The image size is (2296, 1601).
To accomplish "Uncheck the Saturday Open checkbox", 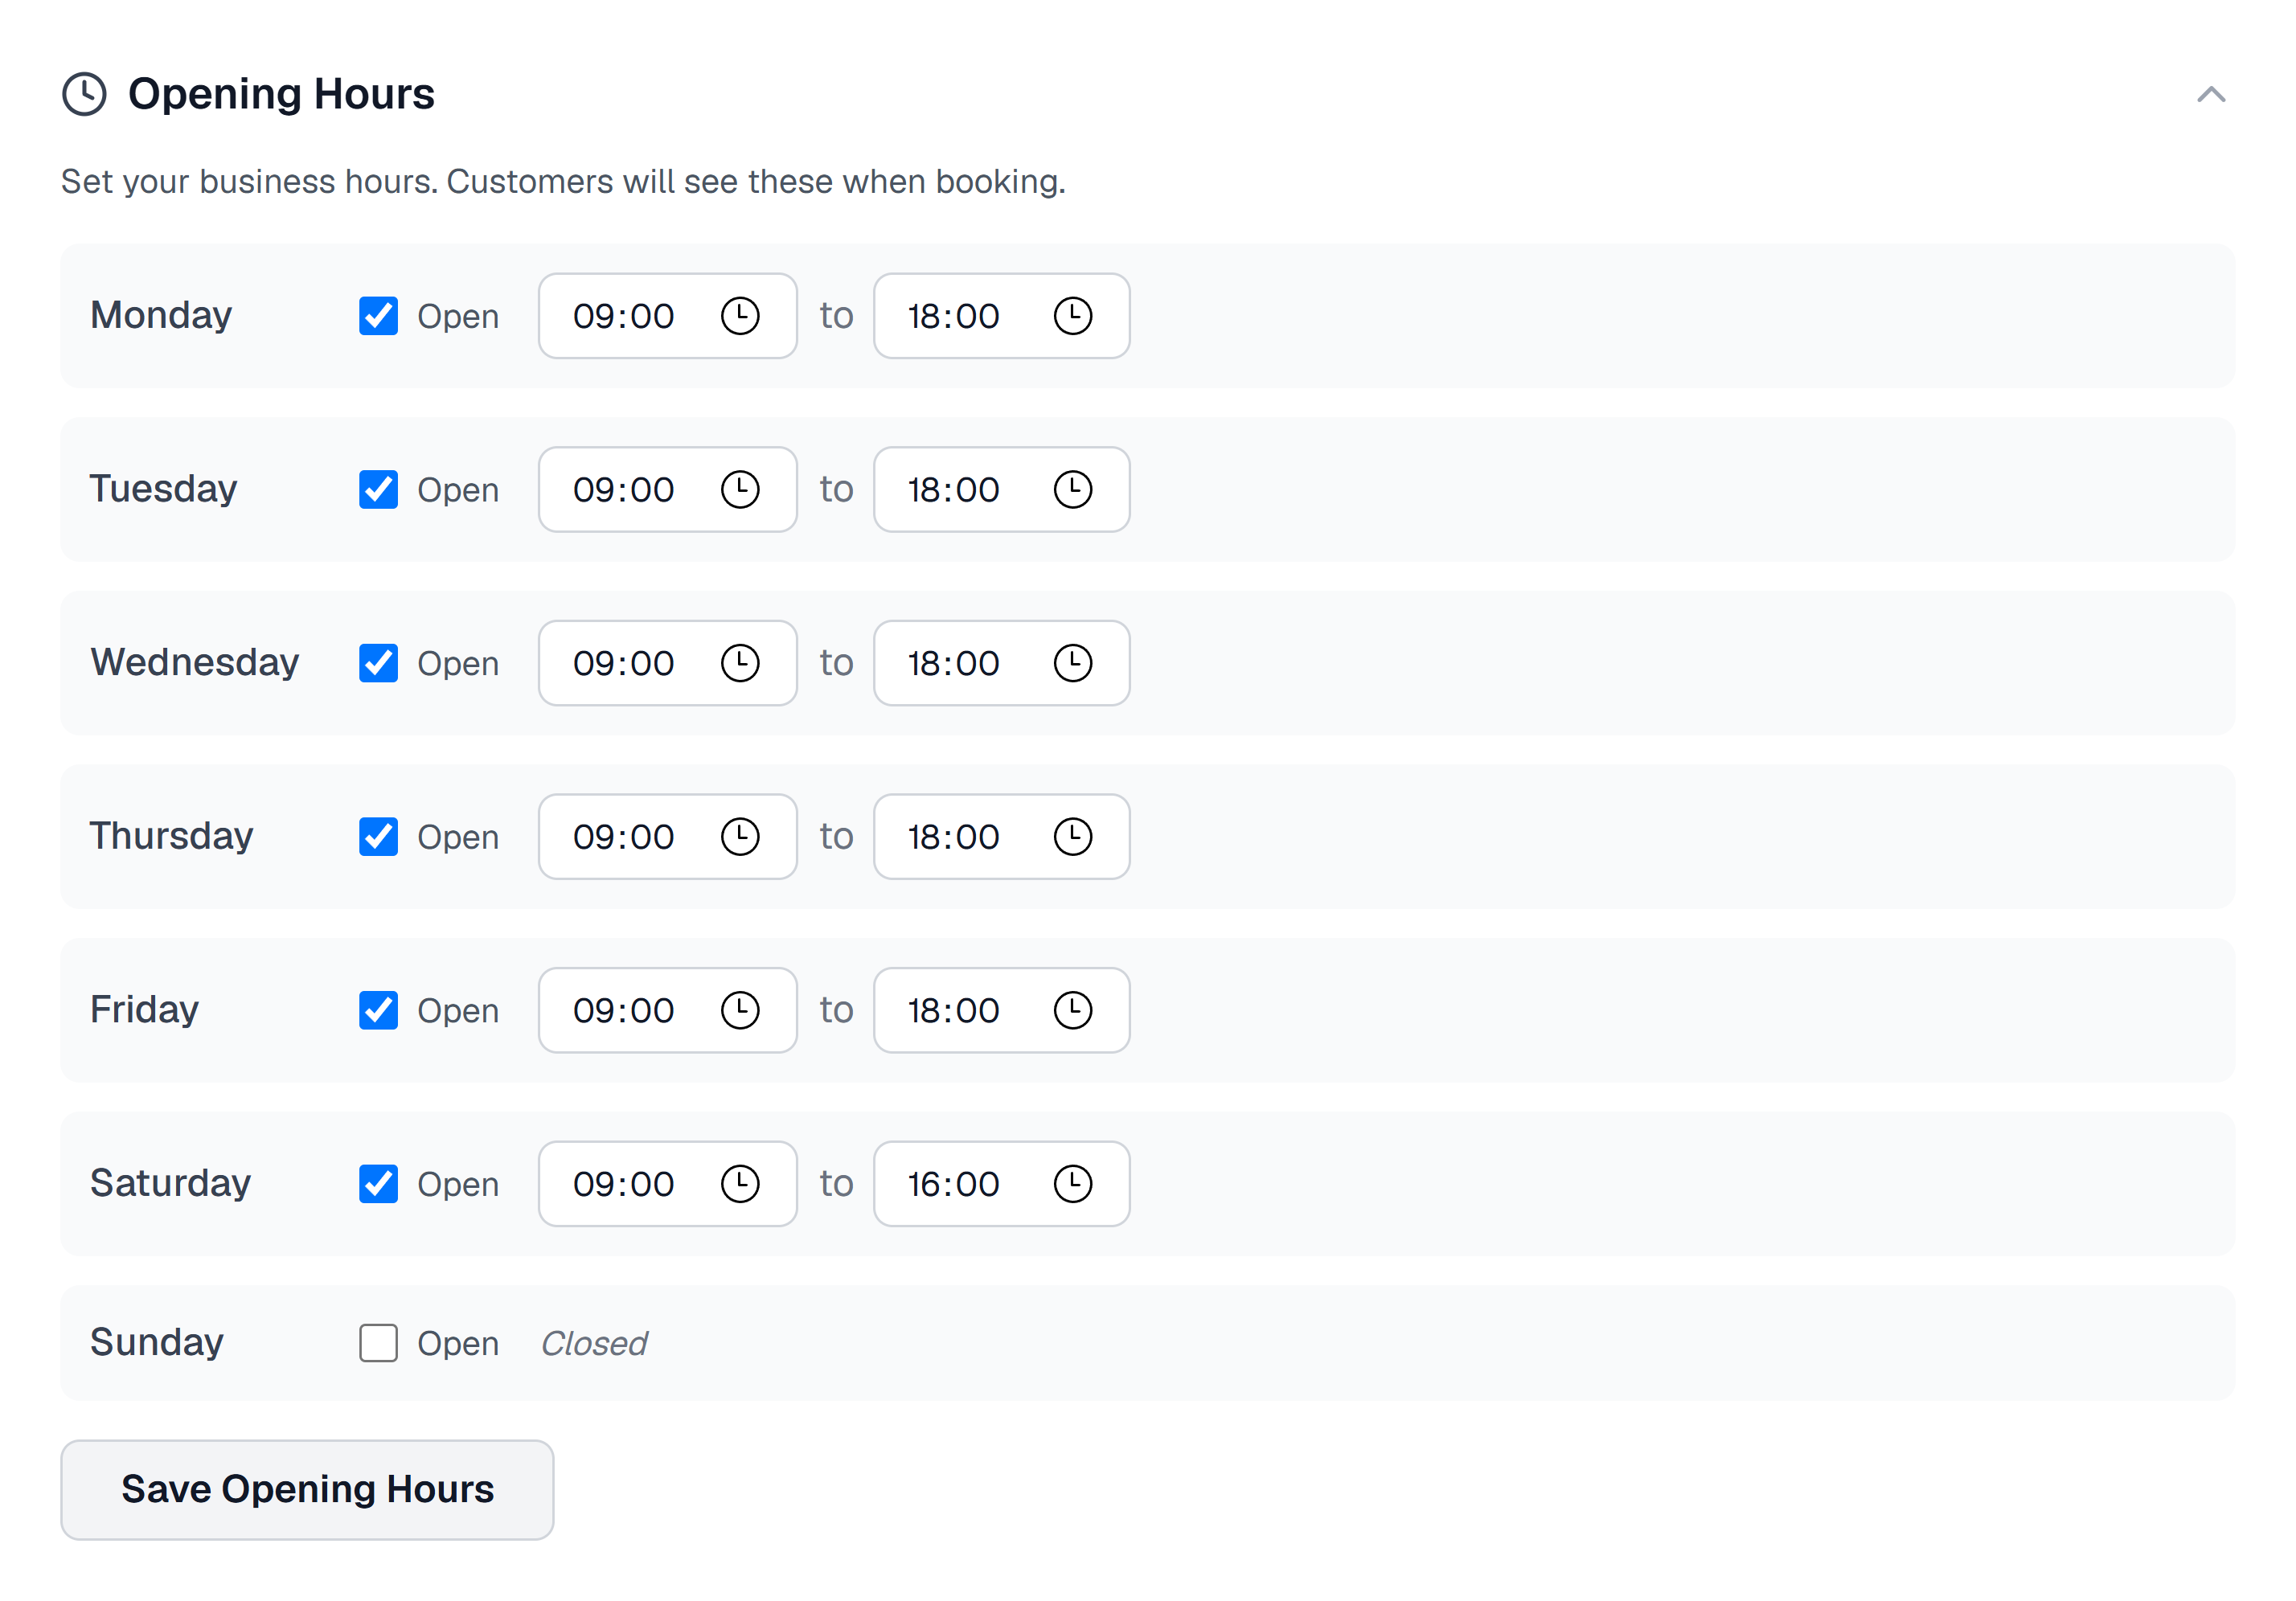I will [378, 1184].
